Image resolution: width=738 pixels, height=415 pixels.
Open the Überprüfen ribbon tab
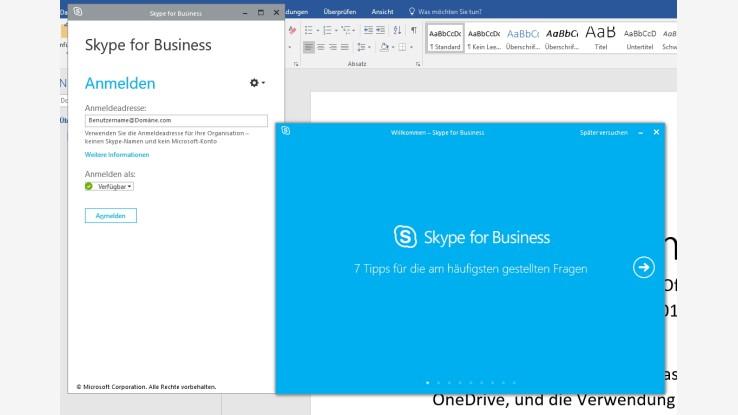[340, 11]
